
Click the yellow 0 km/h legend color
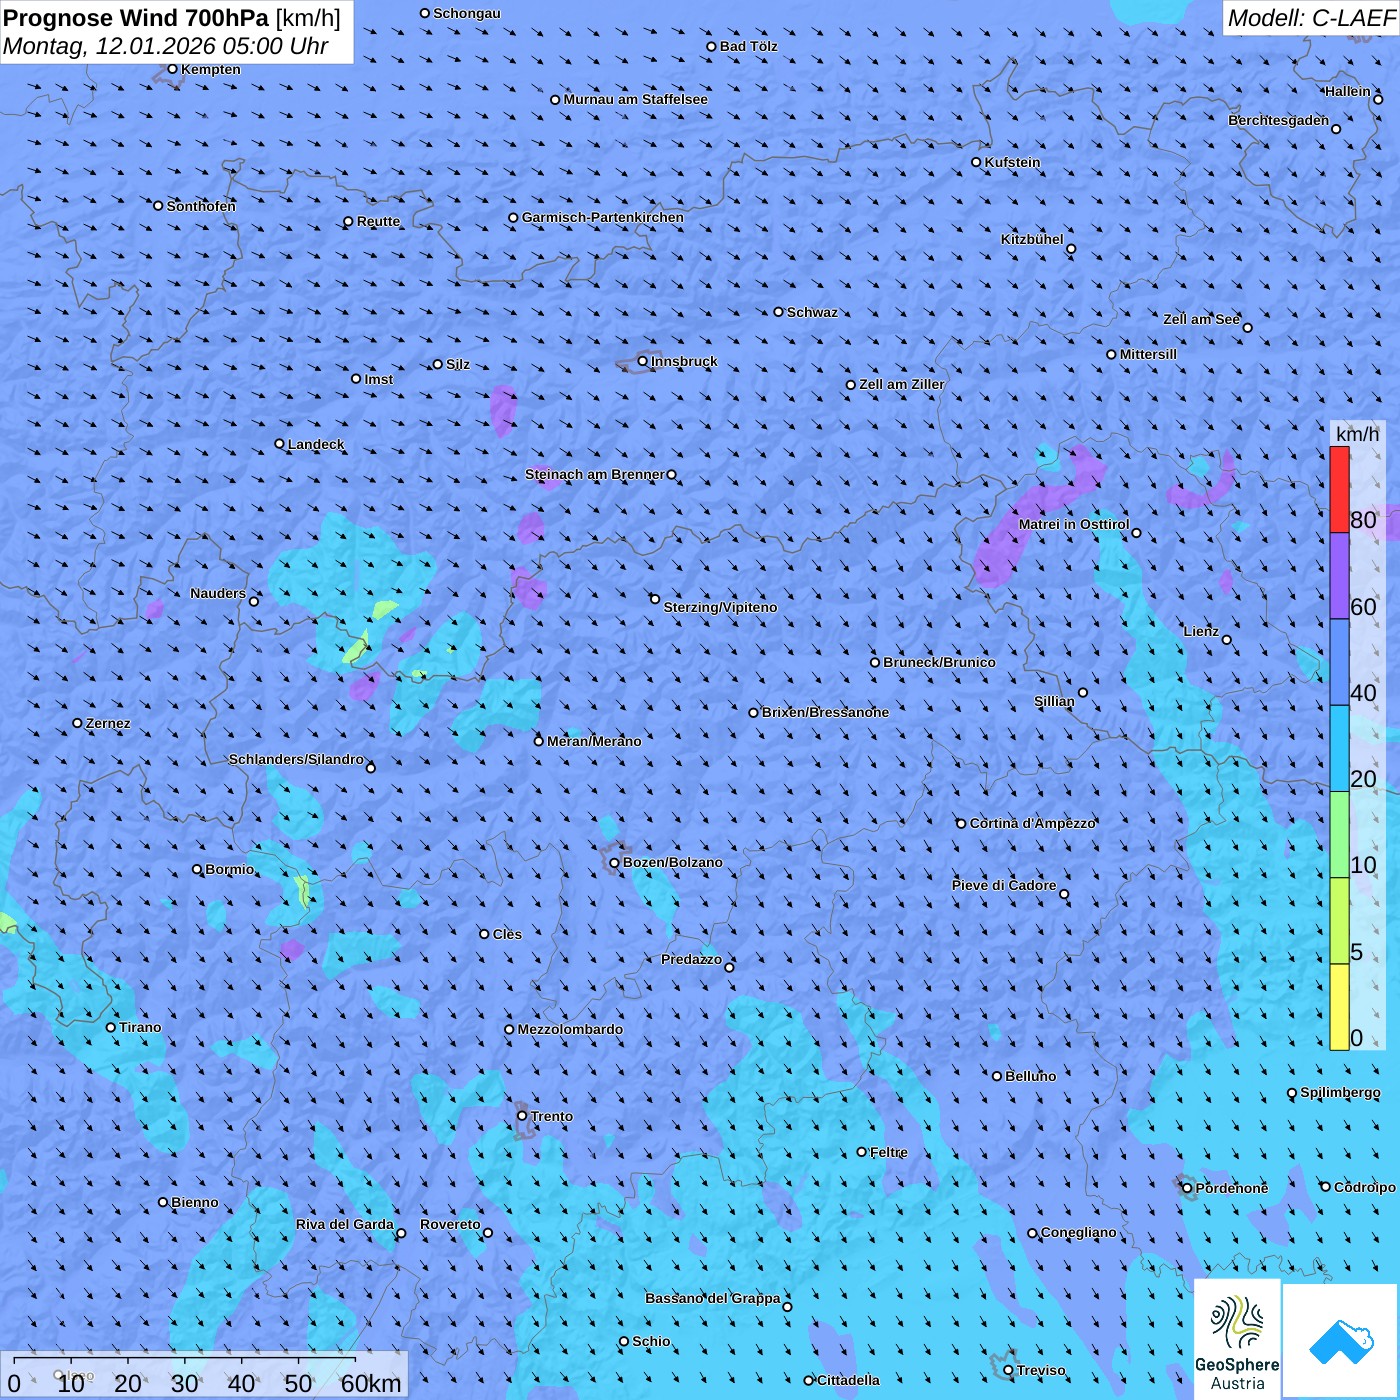tap(1339, 1007)
